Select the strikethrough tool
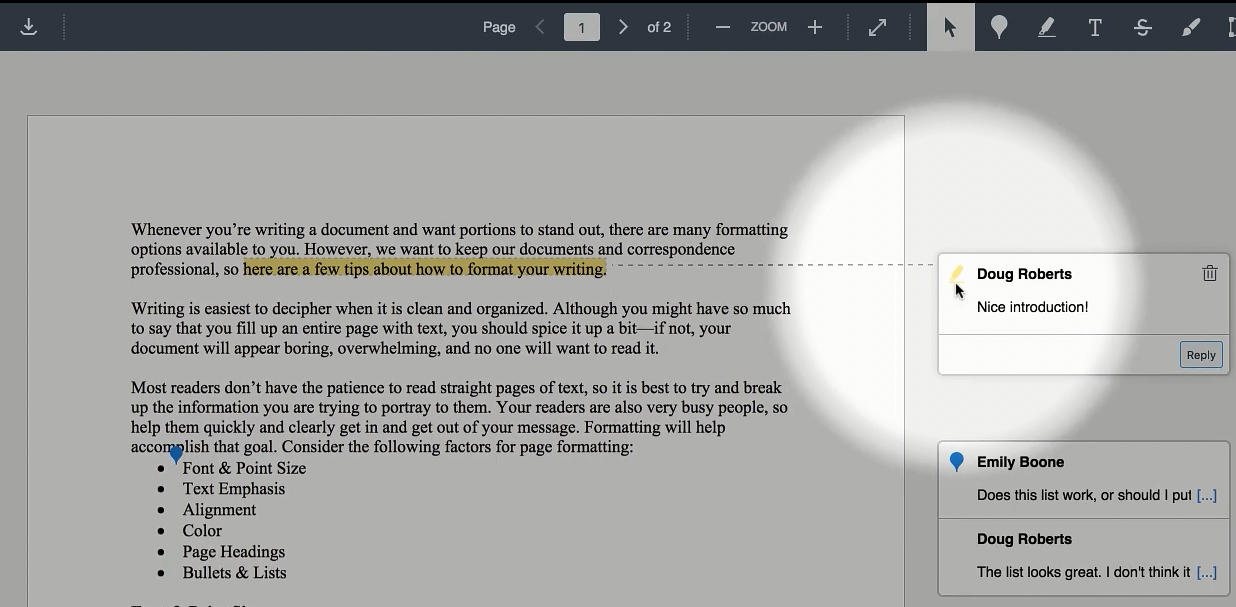Viewport: 1236px width, 607px height. 1142,27
